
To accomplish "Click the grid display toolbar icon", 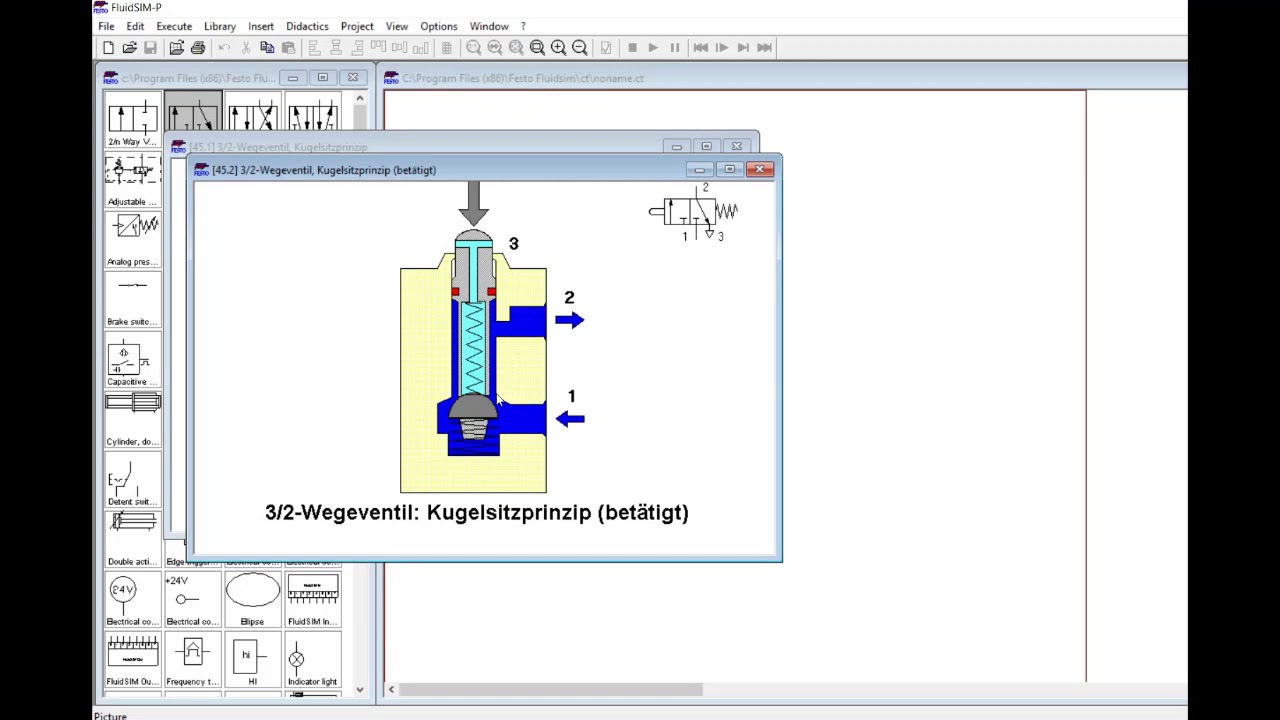I will coord(446,48).
